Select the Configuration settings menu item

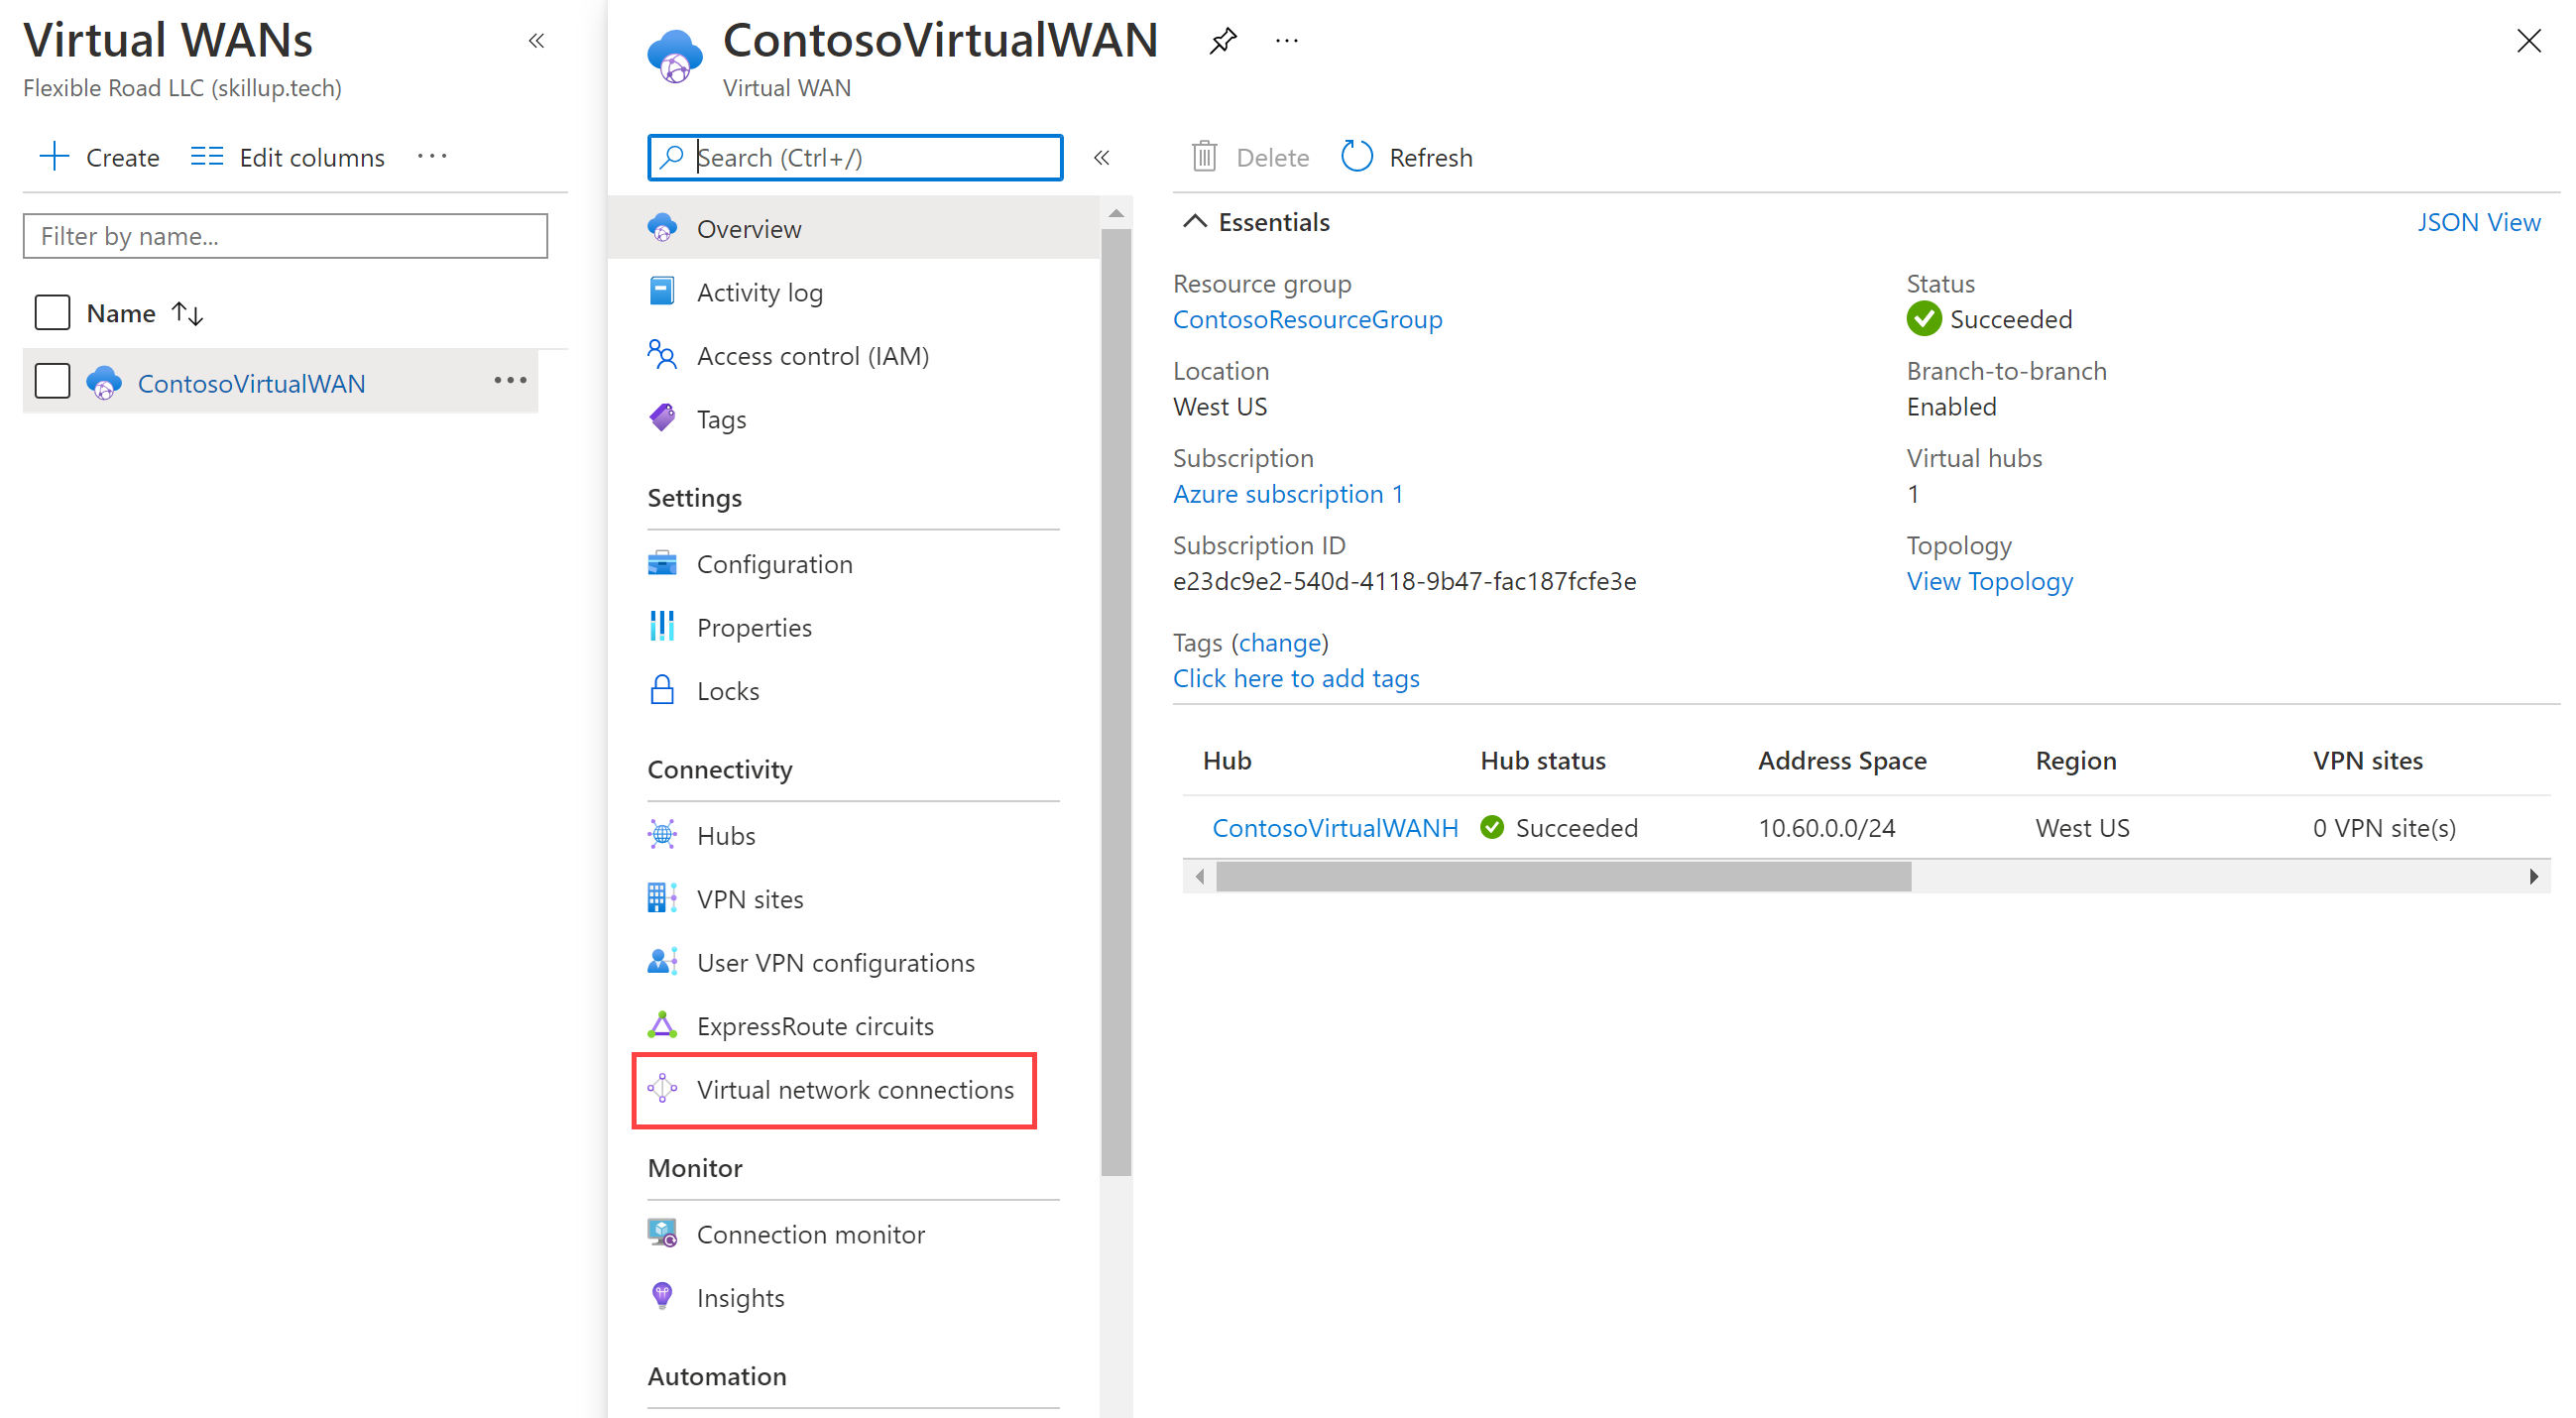pos(775,562)
